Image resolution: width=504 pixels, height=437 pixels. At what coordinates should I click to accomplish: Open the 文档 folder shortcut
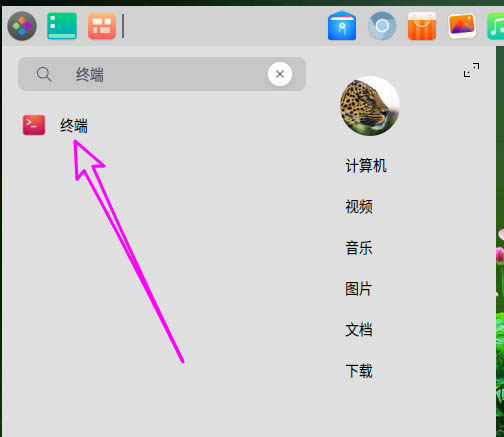click(359, 330)
